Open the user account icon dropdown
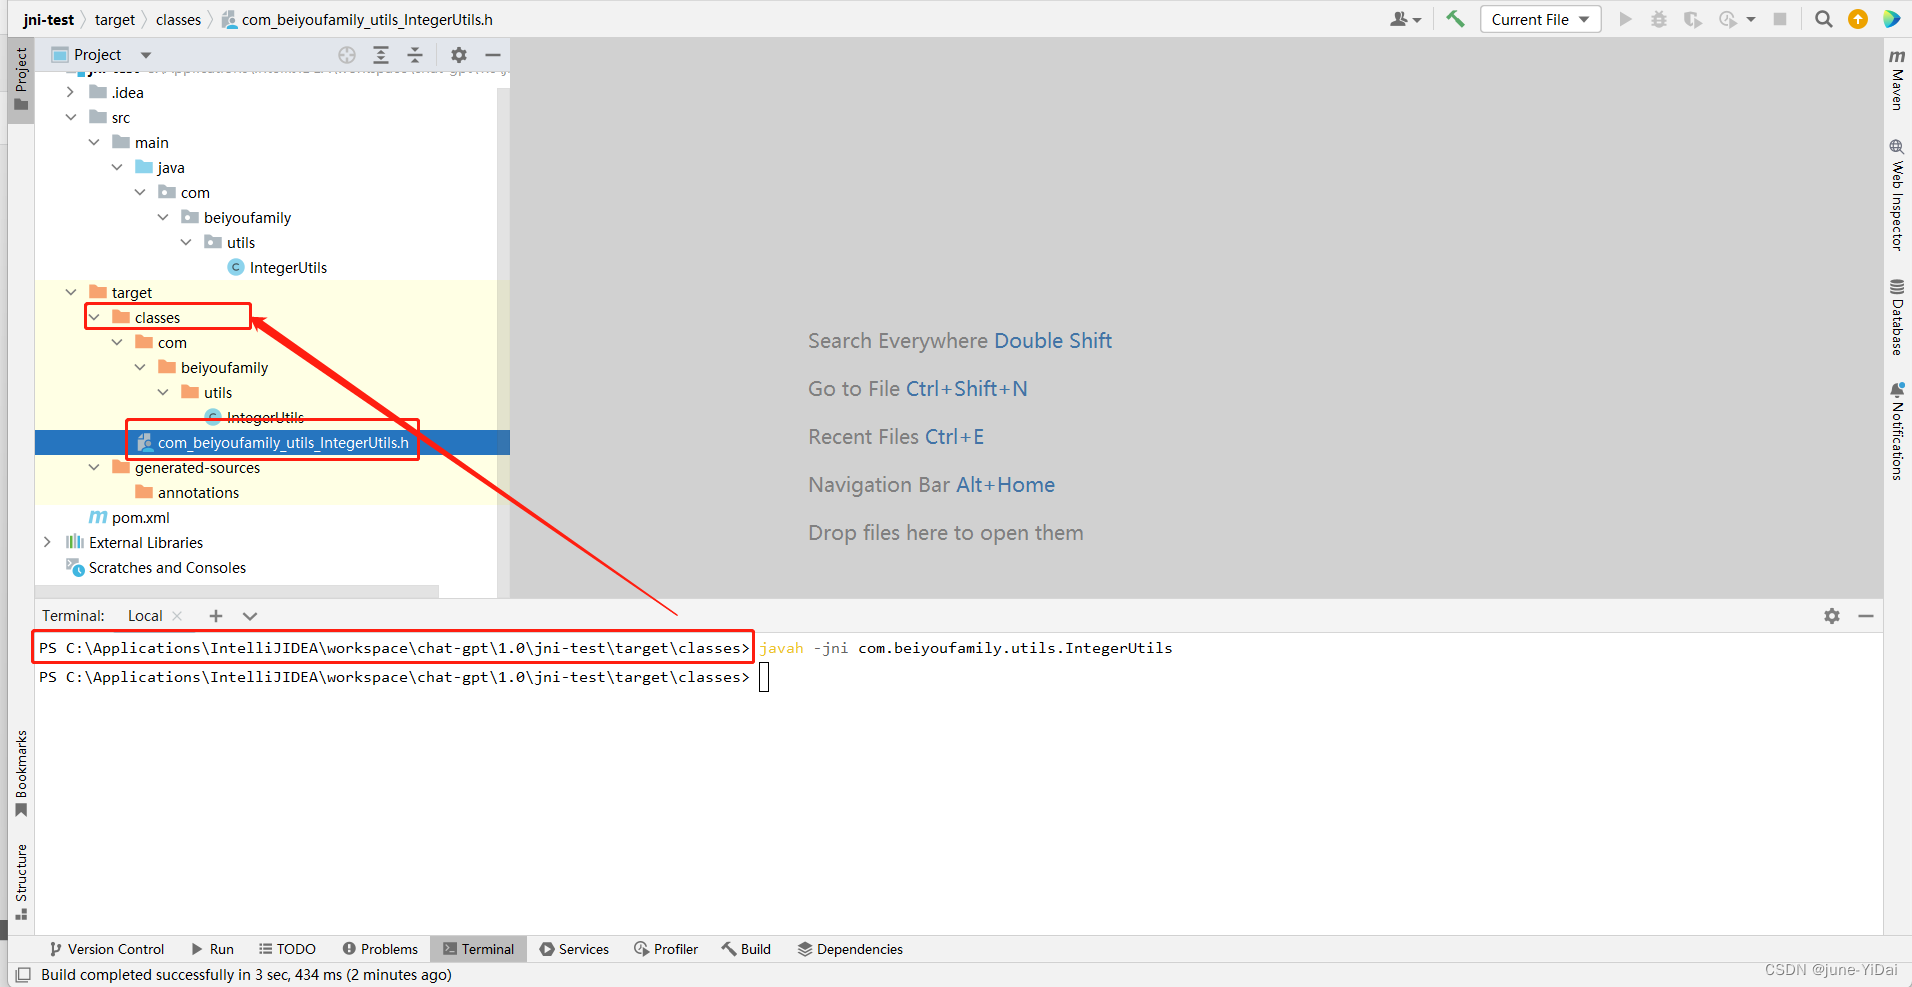Viewport: 1912px width, 987px height. tap(1405, 19)
